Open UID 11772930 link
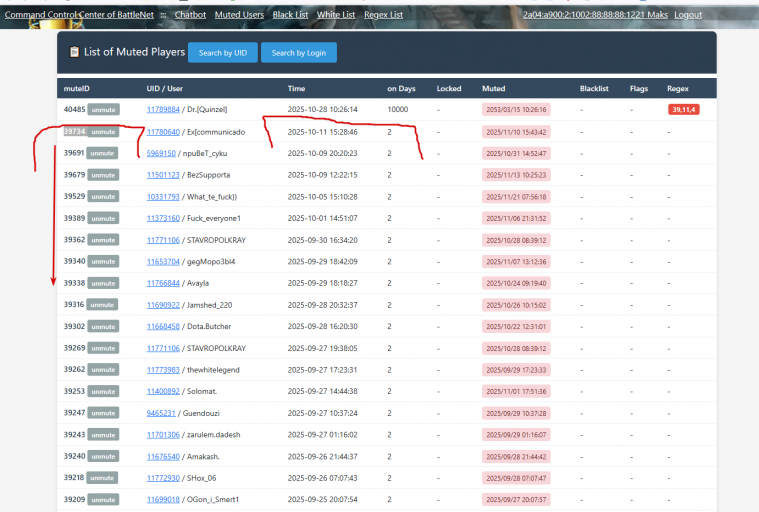The height and width of the screenshot is (512, 759). tap(163, 478)
